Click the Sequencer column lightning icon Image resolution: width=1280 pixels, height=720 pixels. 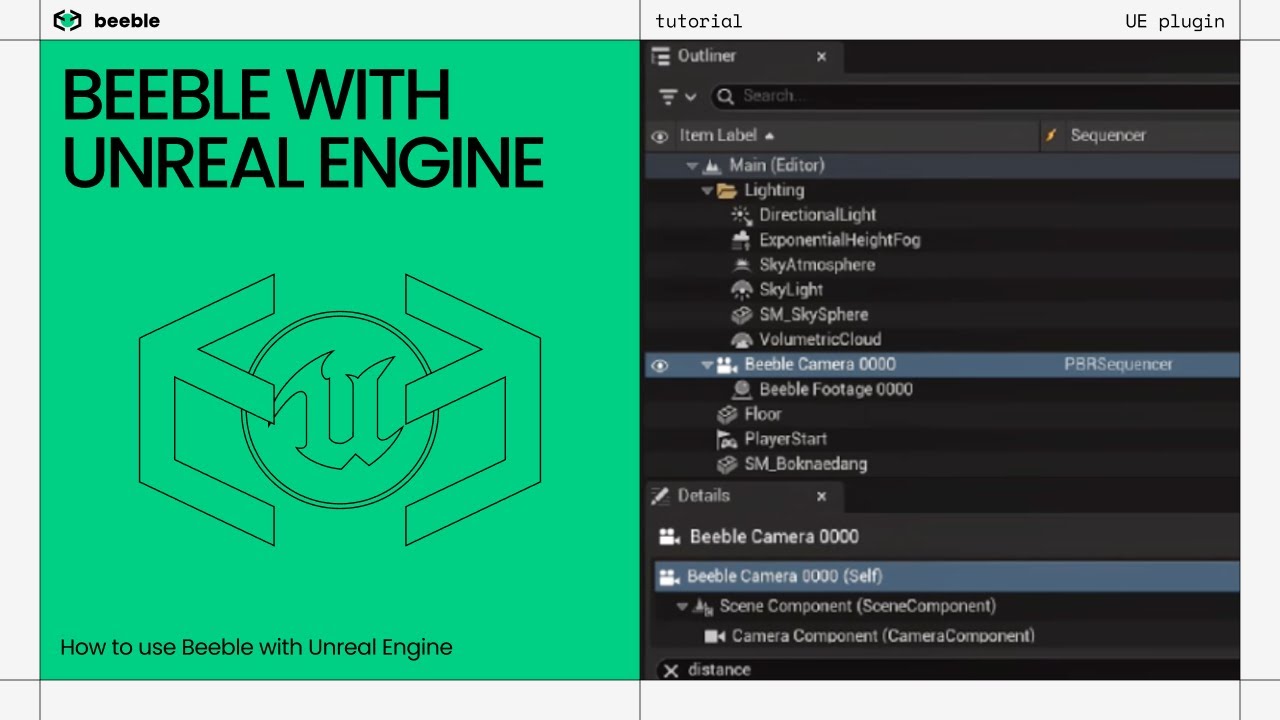[x=1051, y=135]
